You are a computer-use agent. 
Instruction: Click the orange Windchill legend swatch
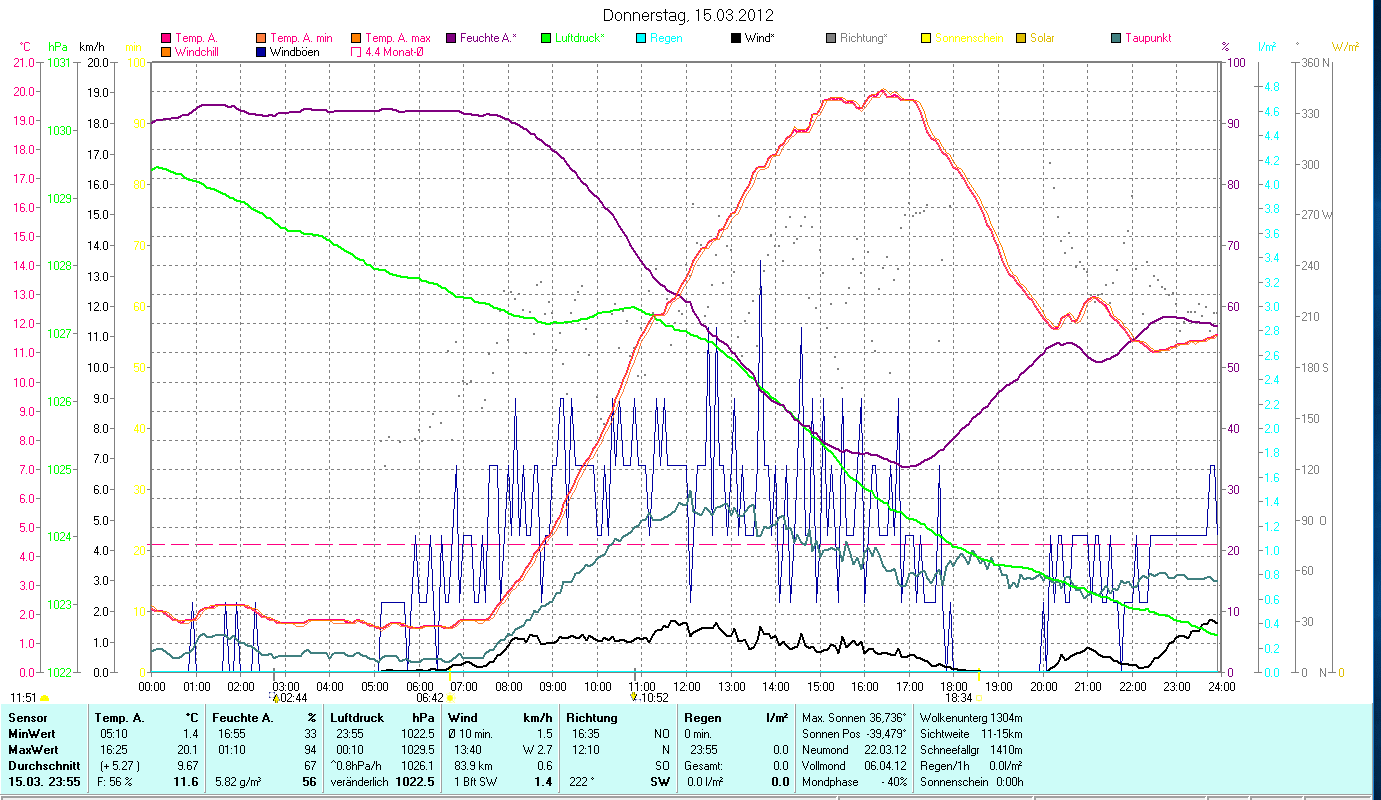click(166, 52)
